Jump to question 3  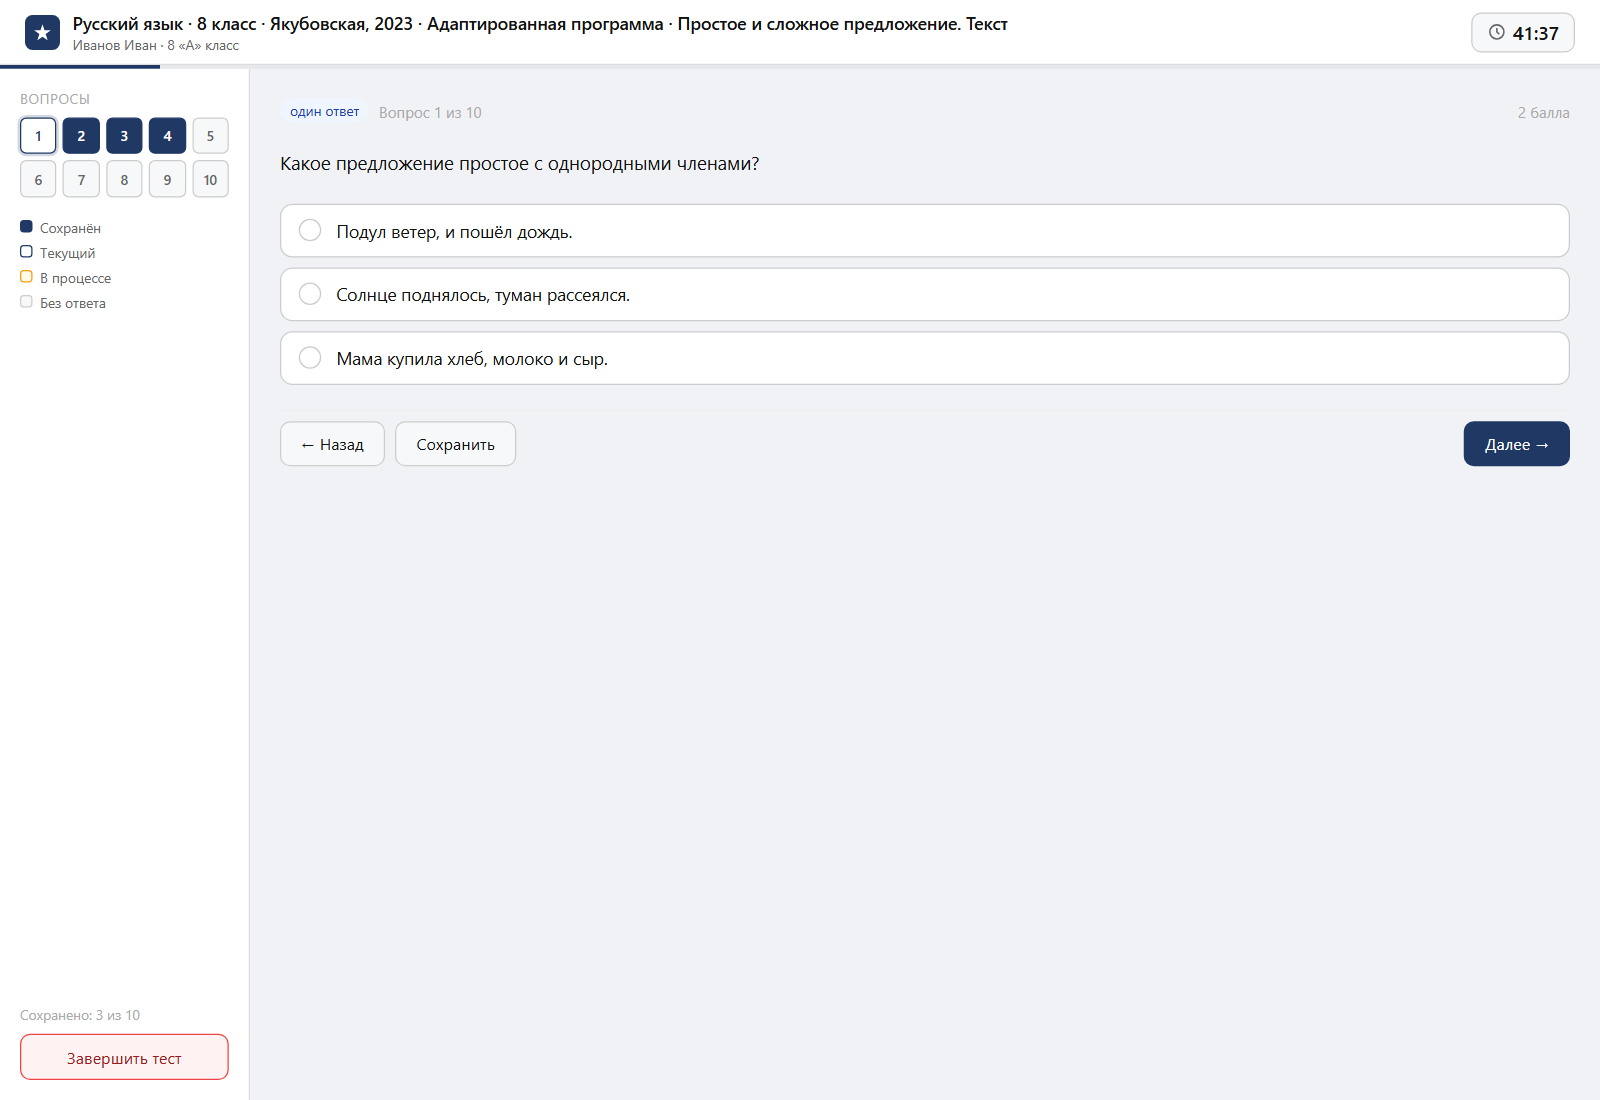(124, 136)
